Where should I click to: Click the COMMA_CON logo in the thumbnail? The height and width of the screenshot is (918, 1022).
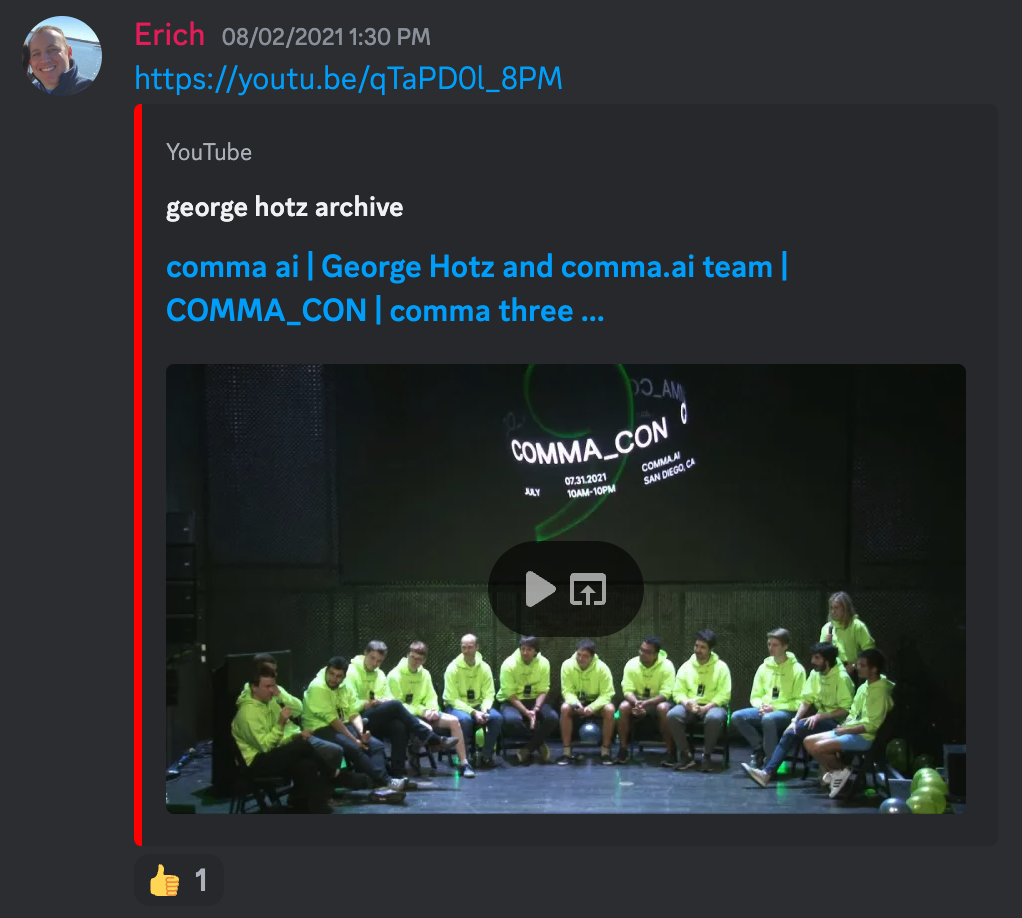click(590, 443)
